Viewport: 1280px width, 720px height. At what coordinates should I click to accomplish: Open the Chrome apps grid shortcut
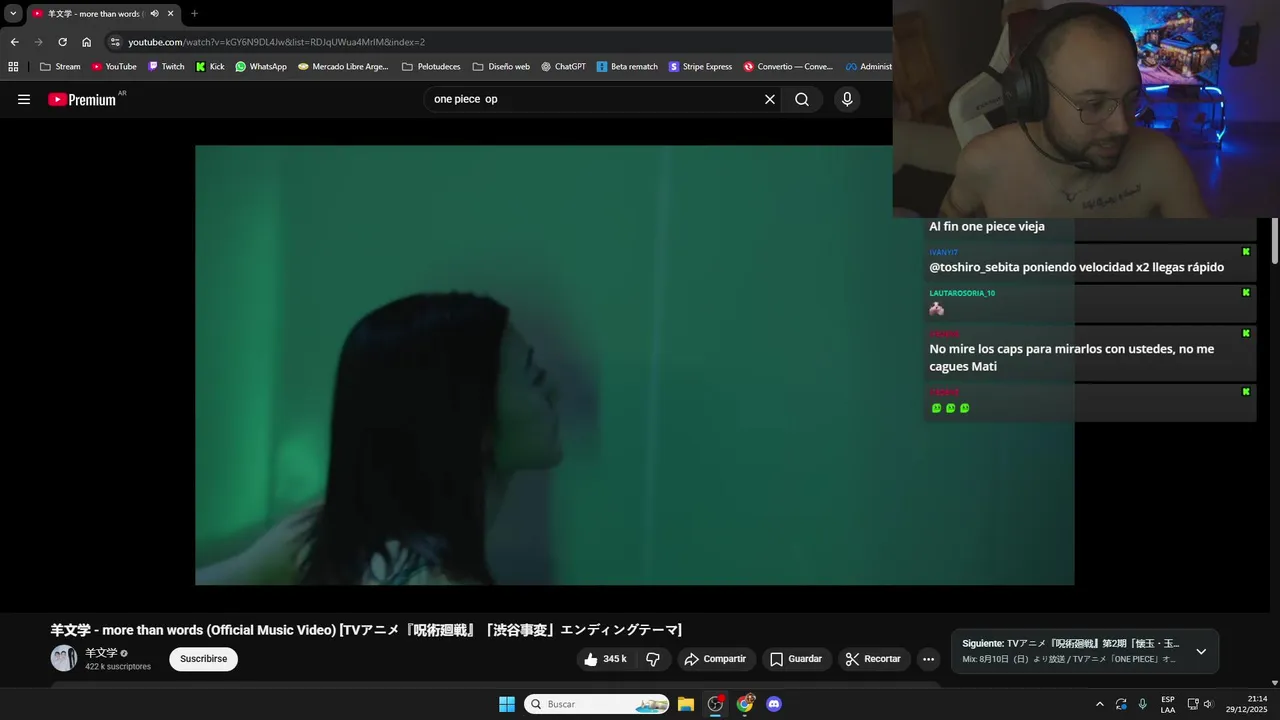[13, 67]
